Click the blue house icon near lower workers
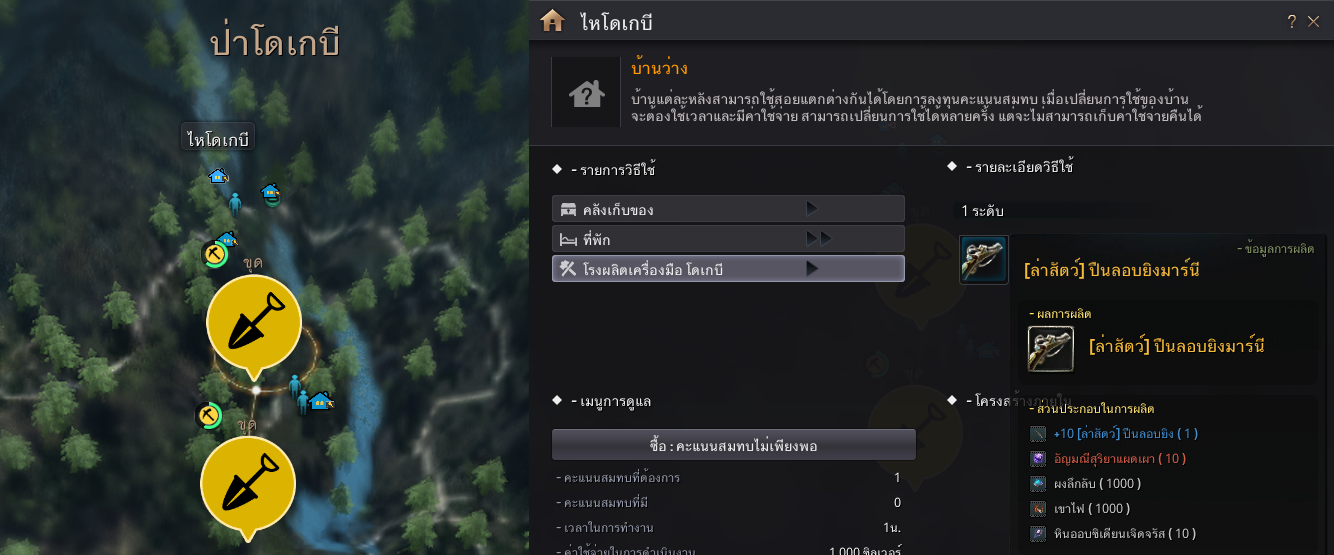The image size is (1334, 555). (x=321, y=401)
